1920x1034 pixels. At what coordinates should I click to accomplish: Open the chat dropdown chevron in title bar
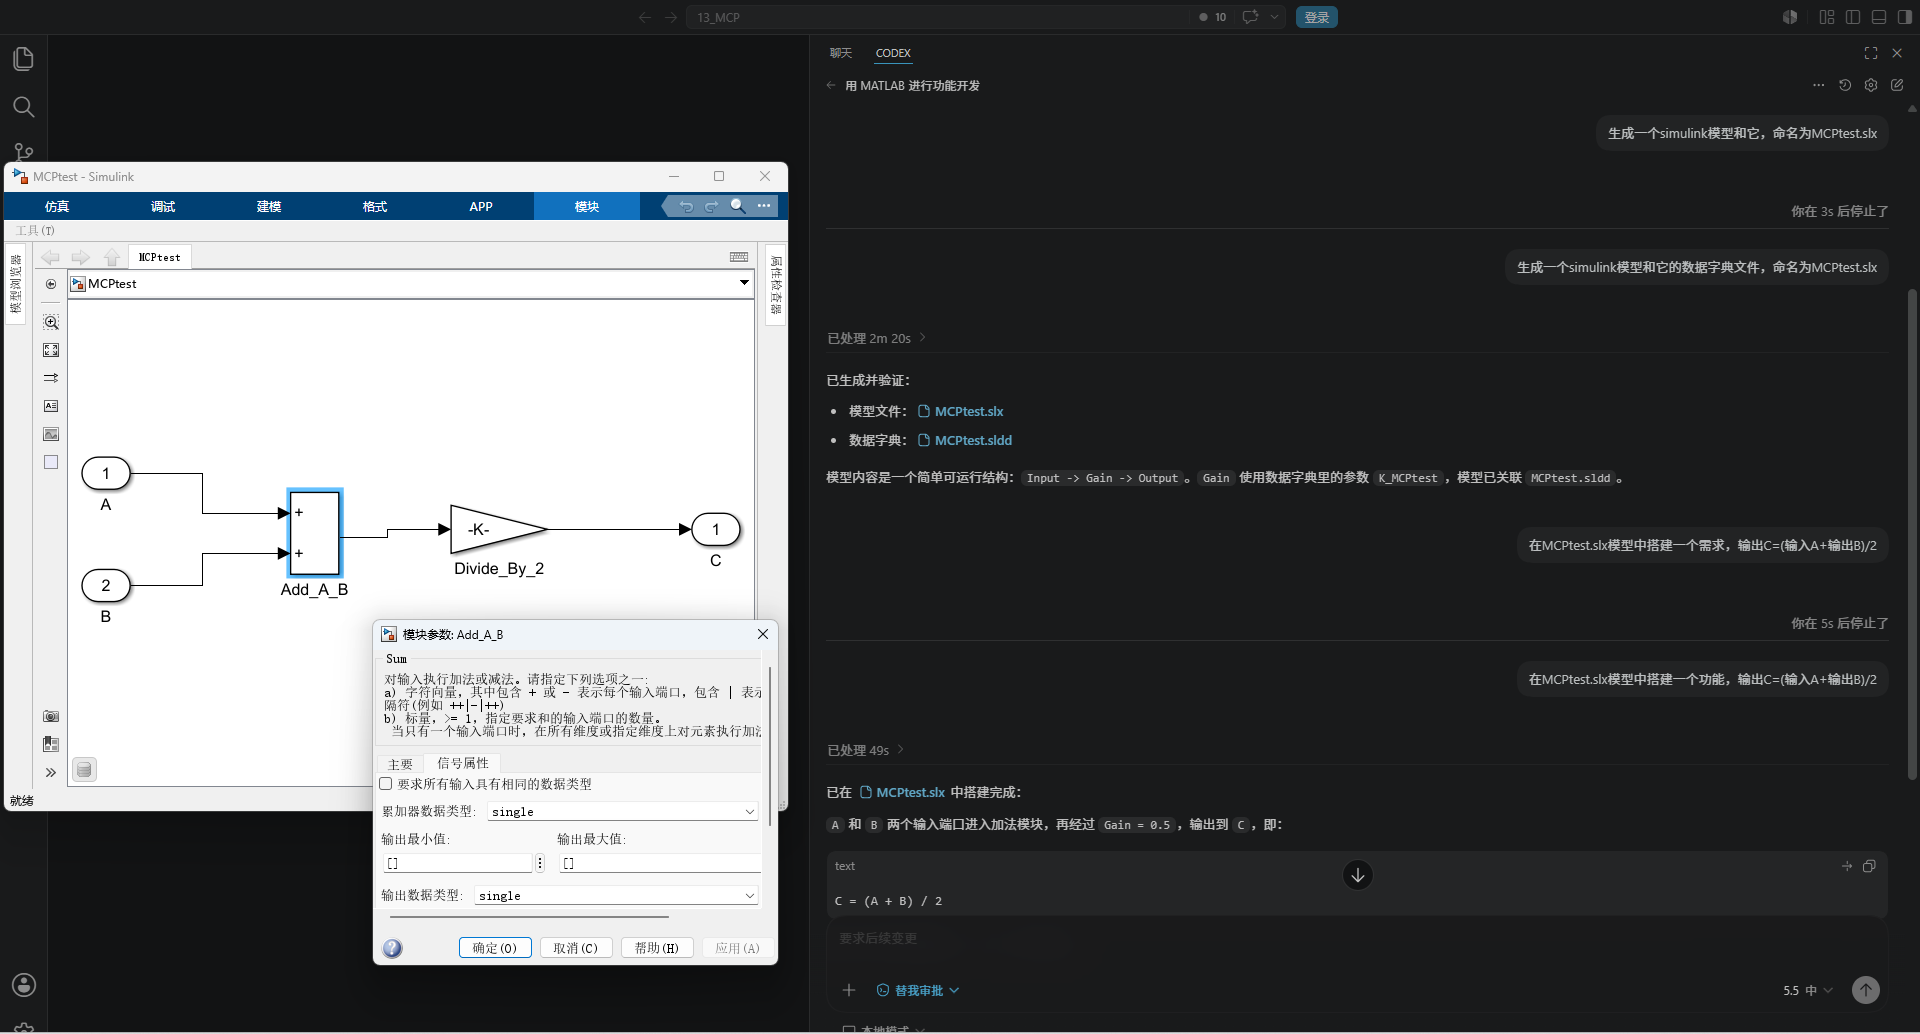pyautogui.click(x=1274, y=17)
